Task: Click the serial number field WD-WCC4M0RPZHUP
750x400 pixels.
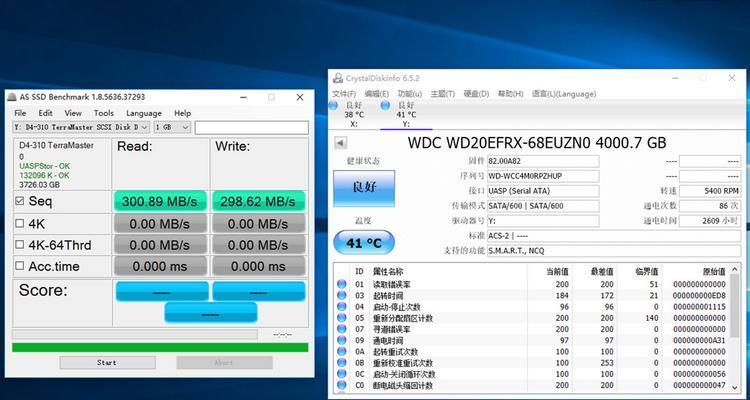Action: [543, 176]
